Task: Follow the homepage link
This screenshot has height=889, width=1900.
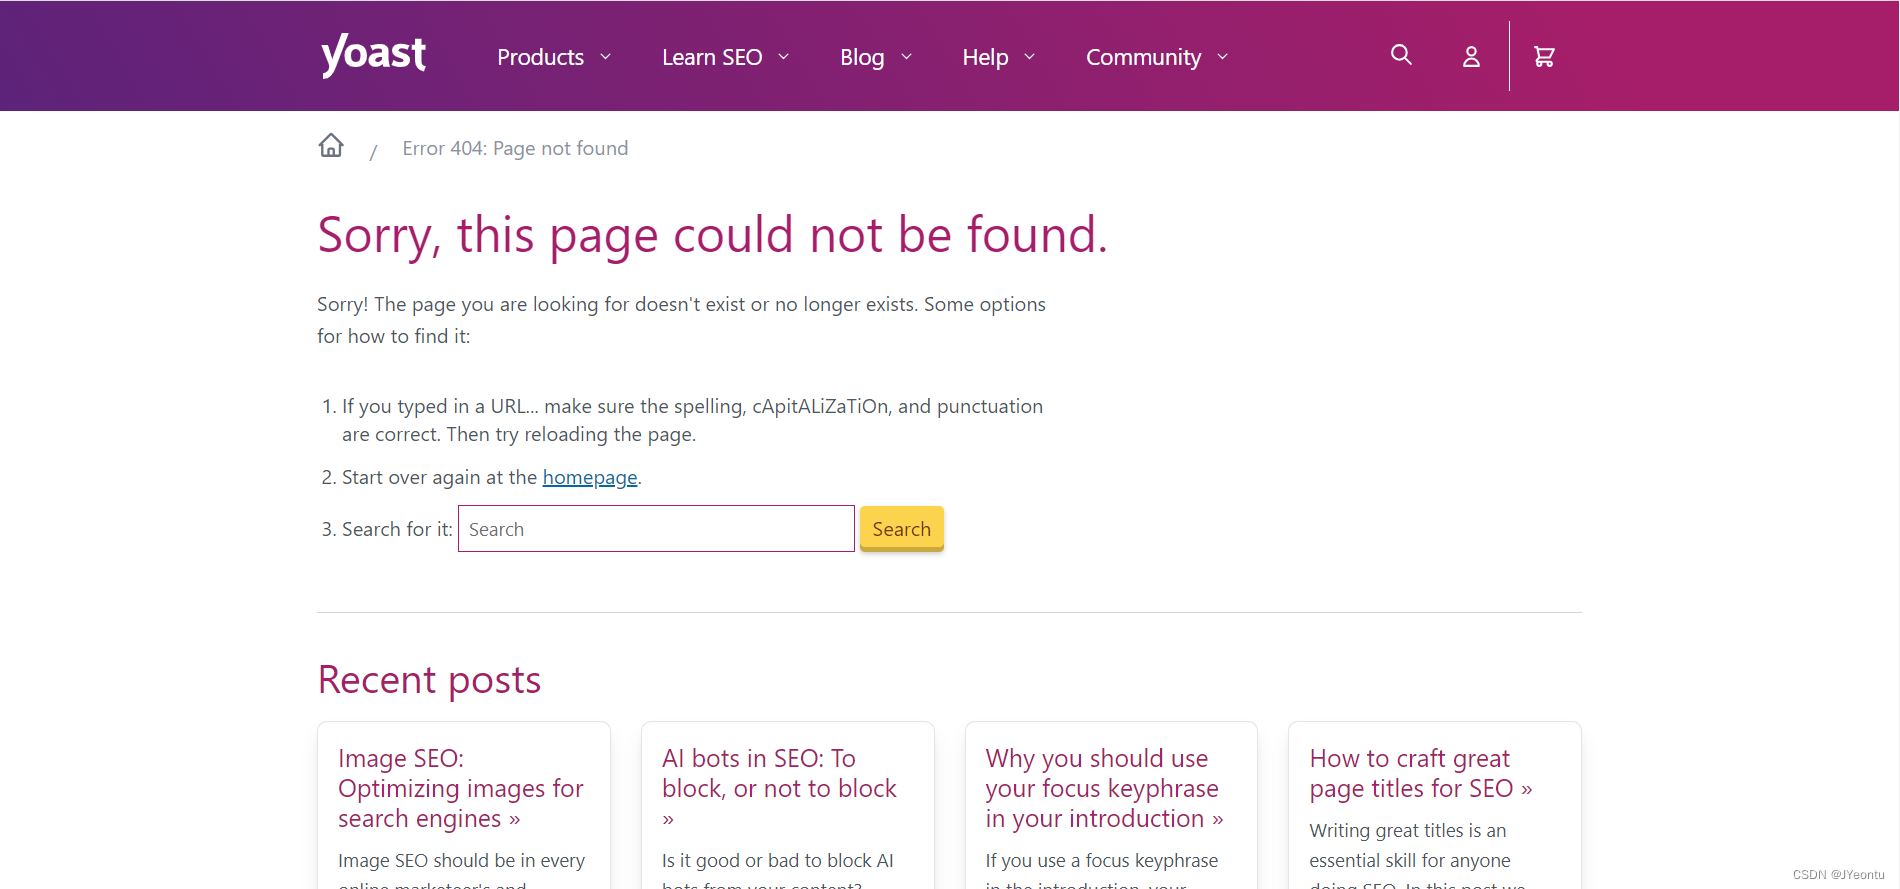Action: (x=589, y=478)
